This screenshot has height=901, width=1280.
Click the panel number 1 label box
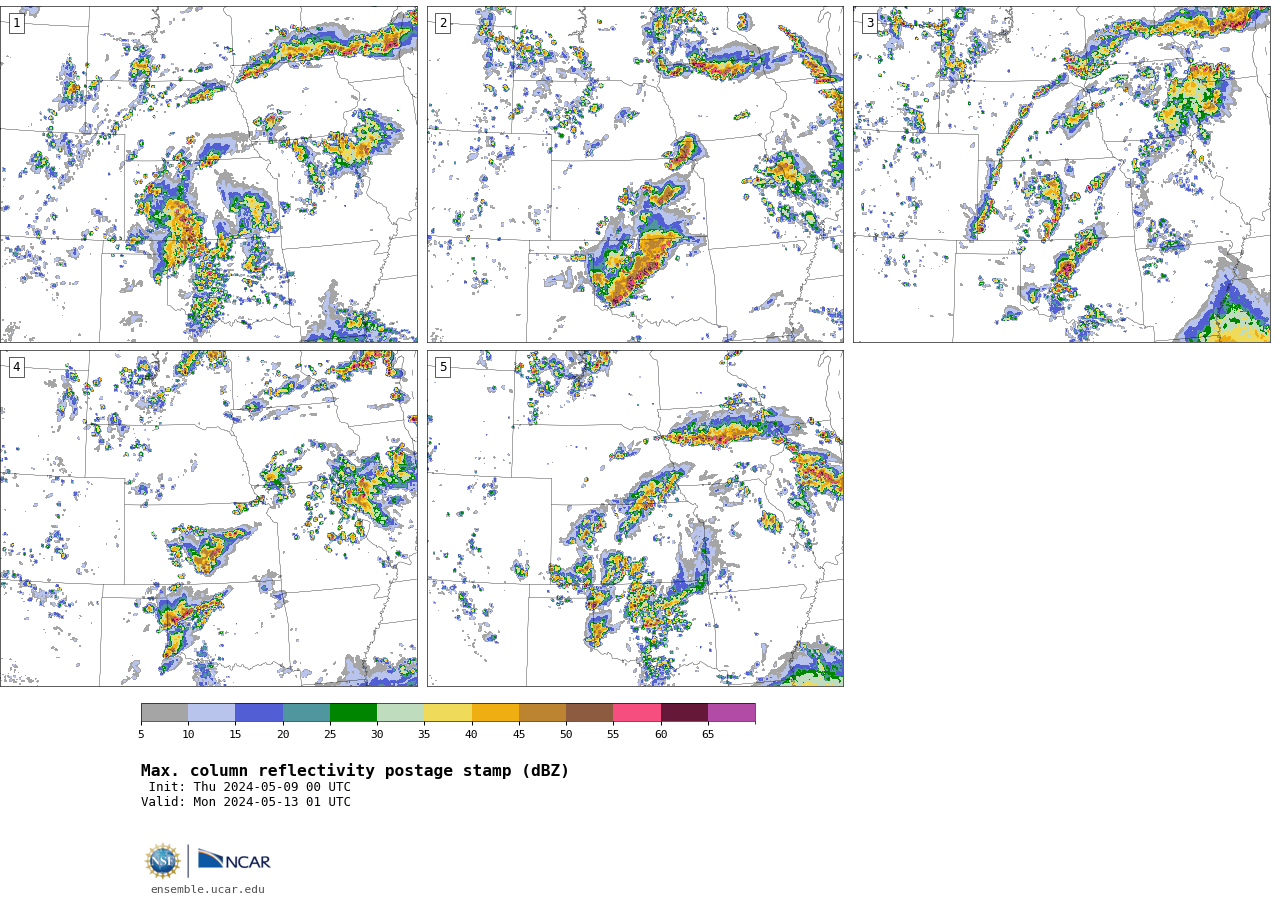(x=17, y=23)
